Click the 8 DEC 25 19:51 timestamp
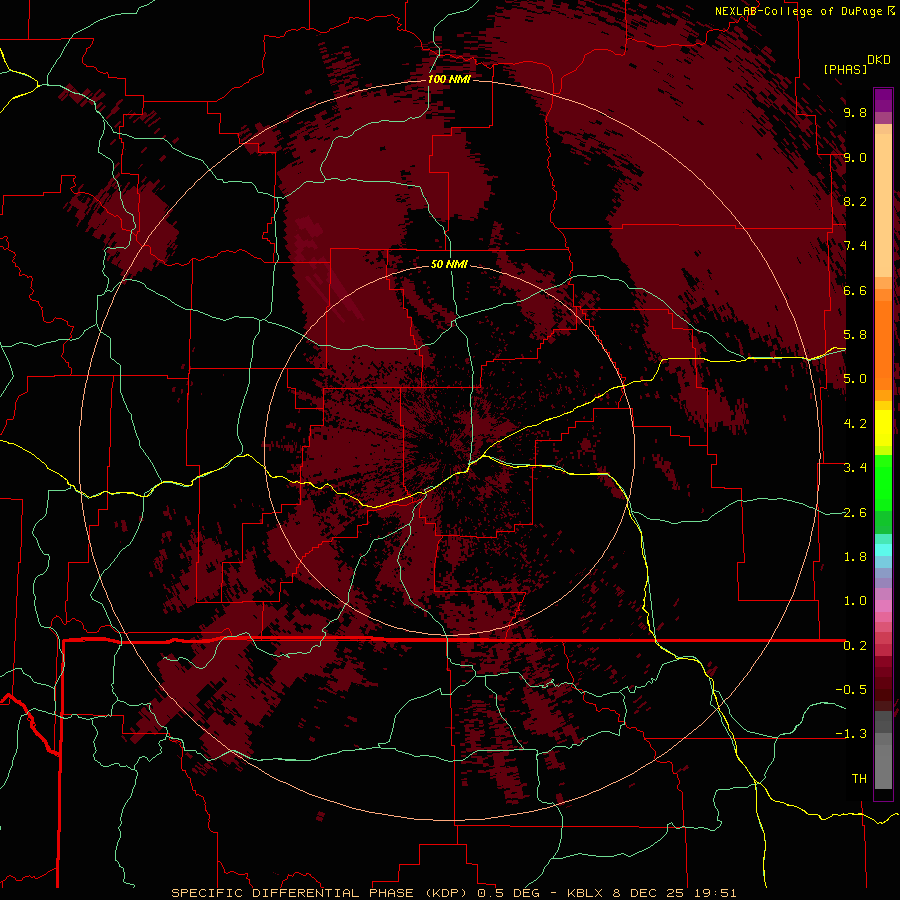Image resolution: width=900 pixels, height=900 pixels. click(677, 893)
